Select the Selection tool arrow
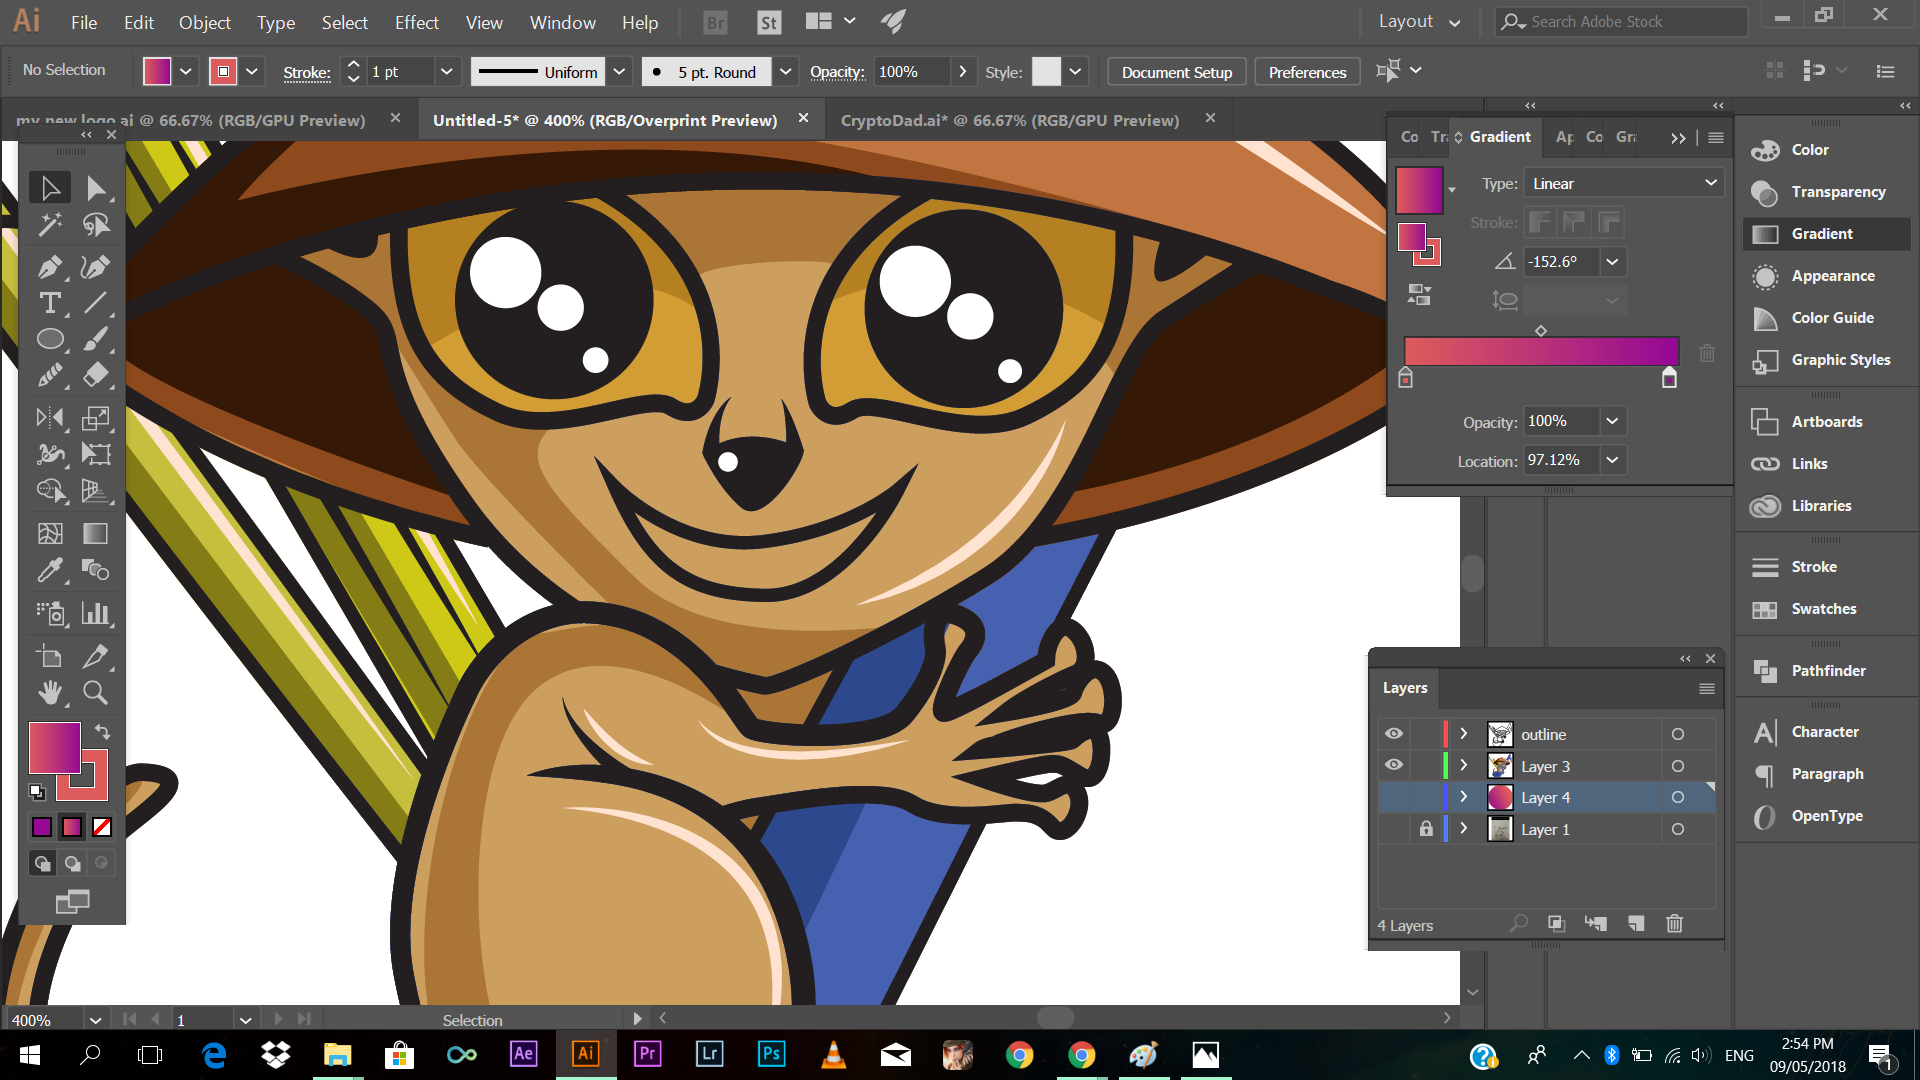This screenshot has width=1920, height=1080. [50, 188]
